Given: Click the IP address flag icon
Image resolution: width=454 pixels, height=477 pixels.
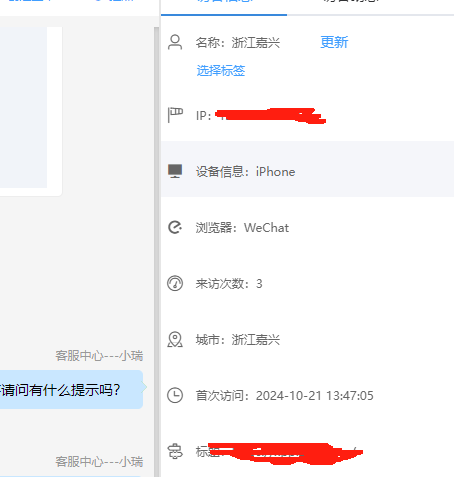Looking at the screenshot, I should (x=175, y=115).
